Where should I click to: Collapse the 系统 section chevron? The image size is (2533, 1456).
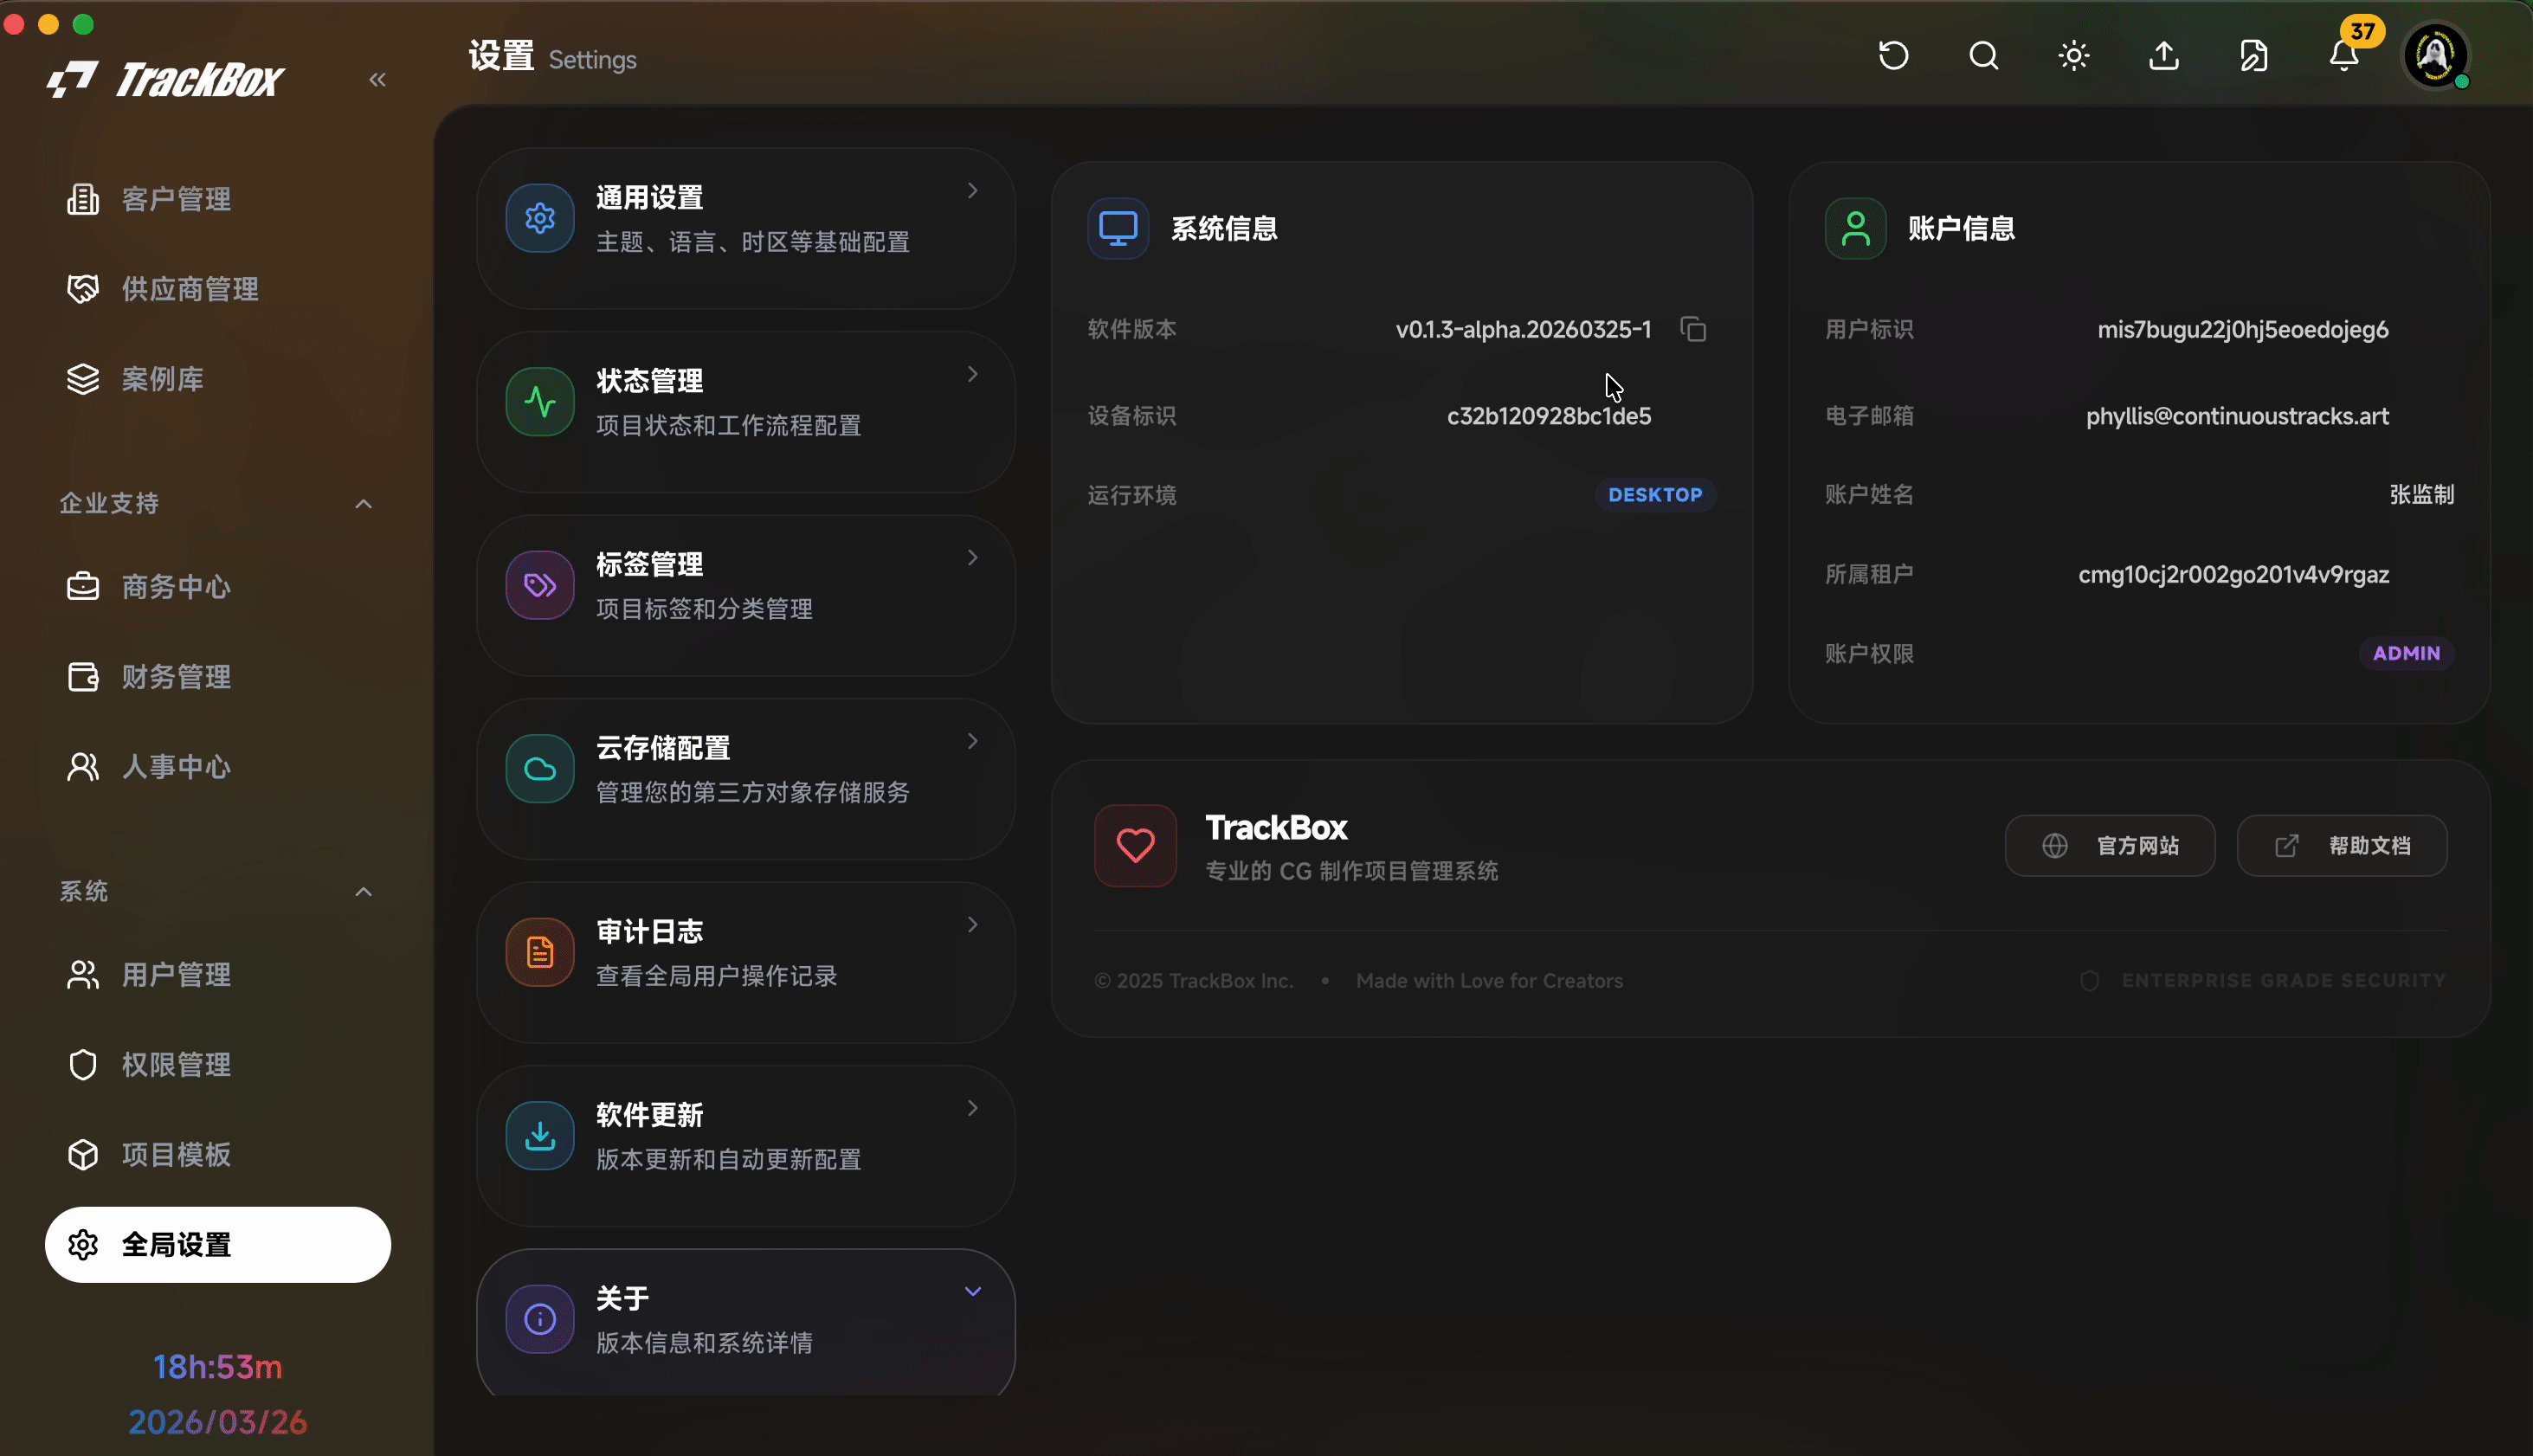(364, 892)
